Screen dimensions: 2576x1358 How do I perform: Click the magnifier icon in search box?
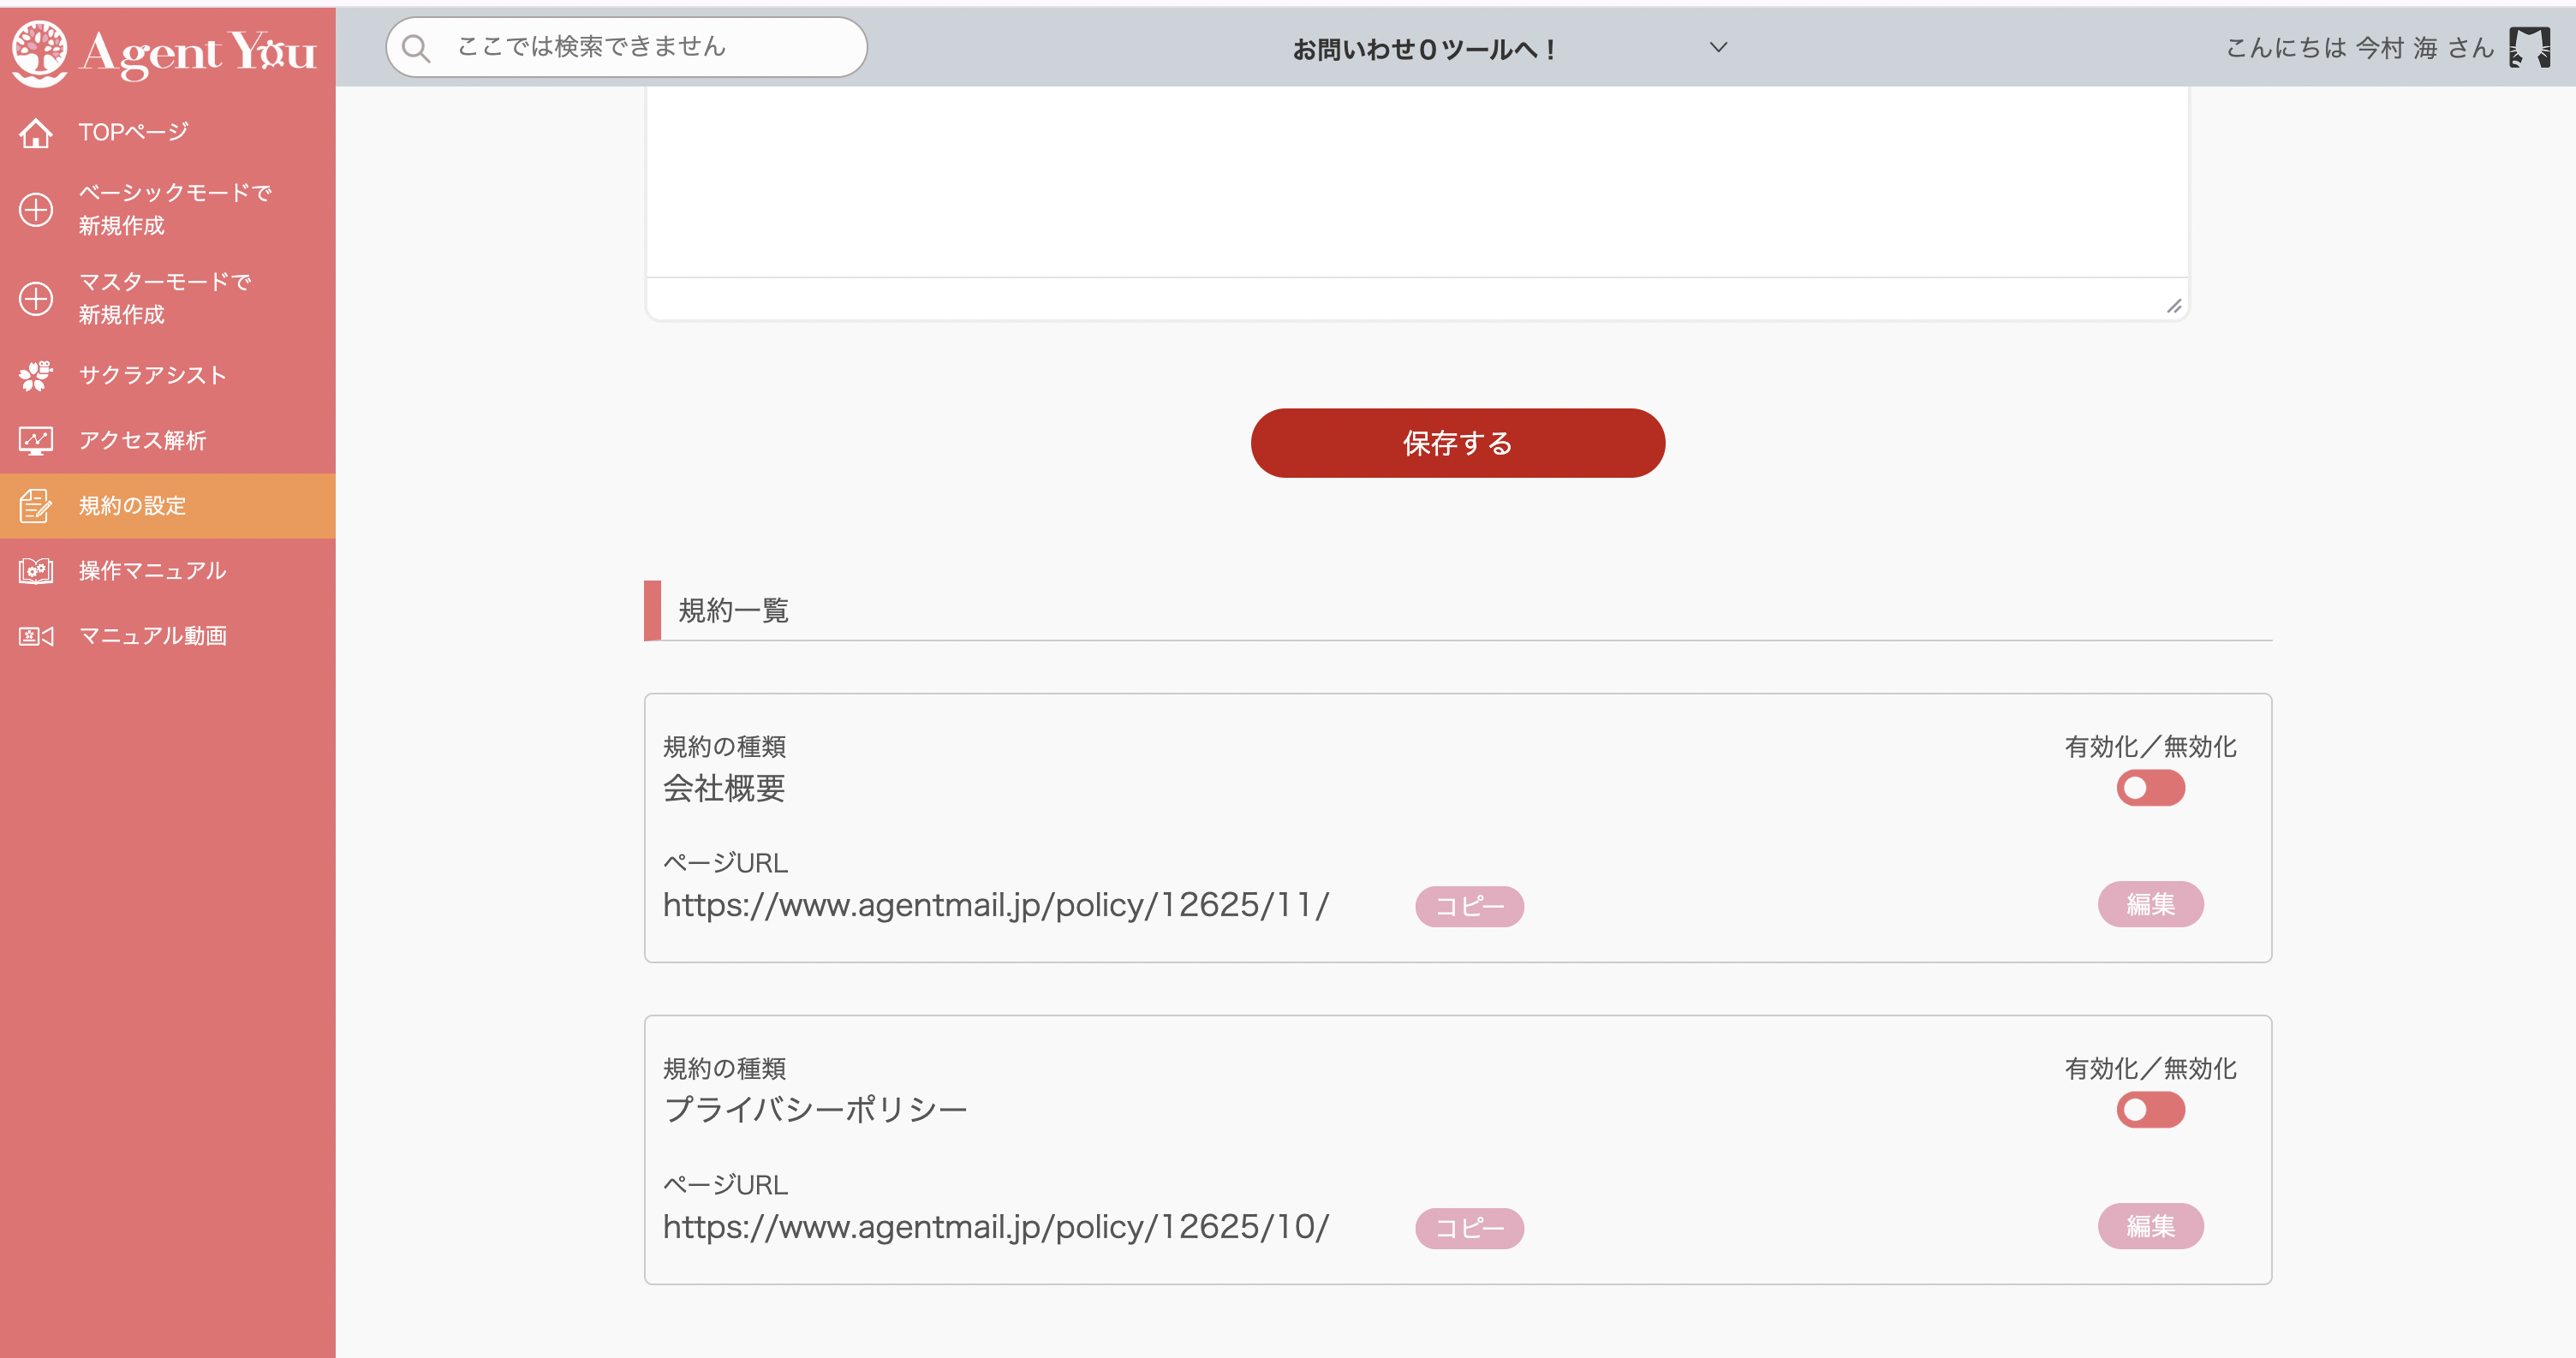point(416,48)
